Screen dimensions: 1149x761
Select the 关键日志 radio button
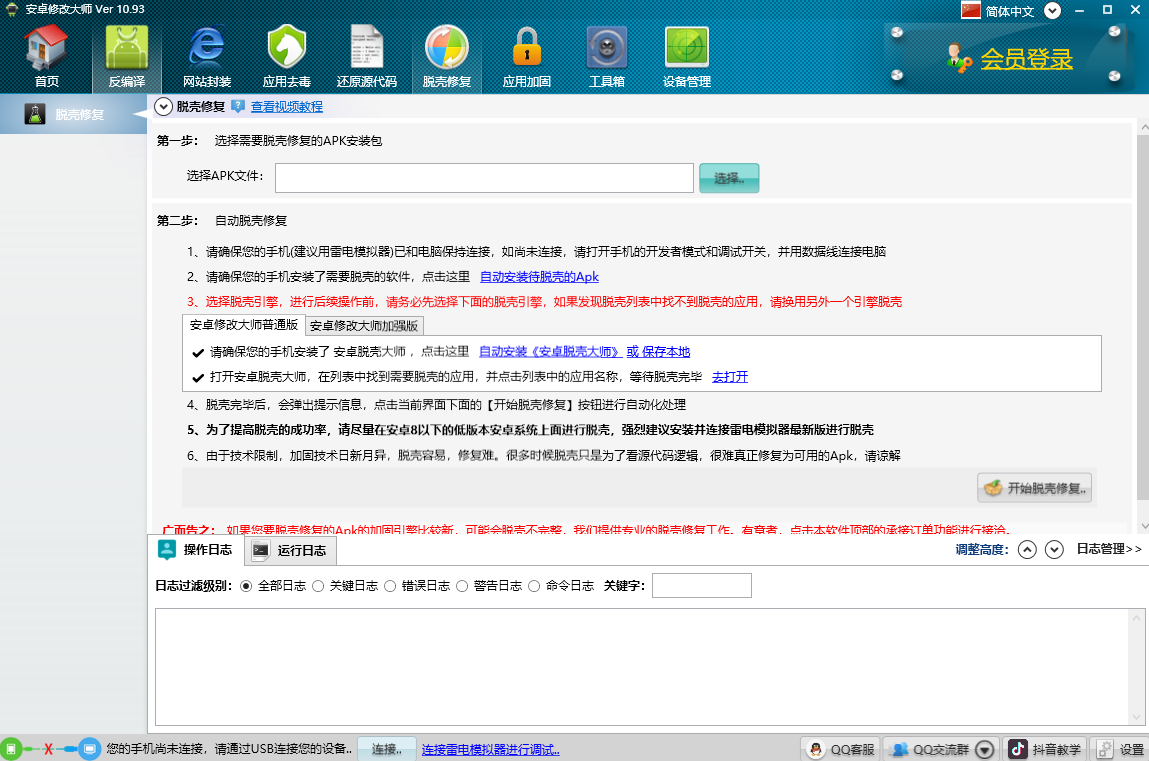[319, 586]
